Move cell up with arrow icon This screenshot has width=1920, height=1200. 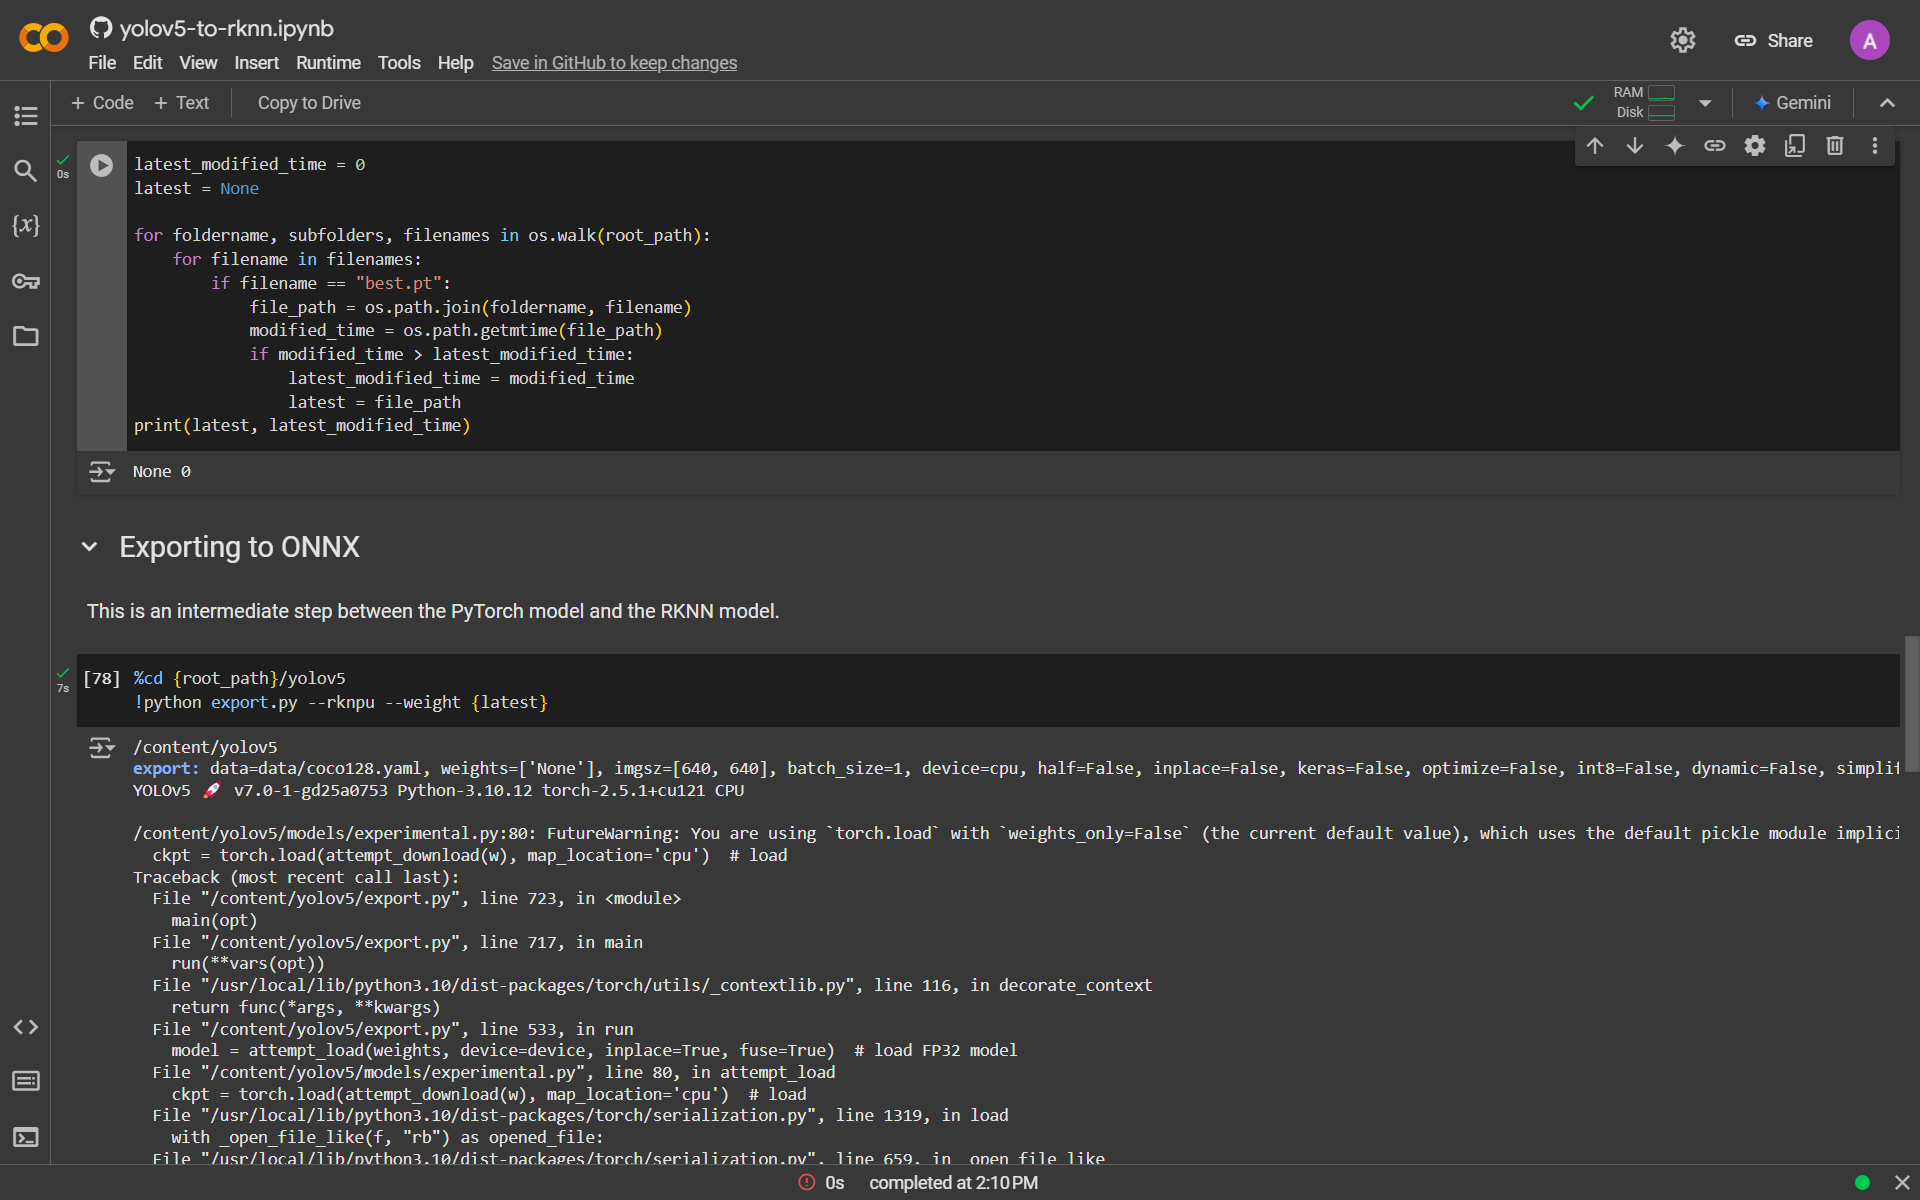[1595, 146]
